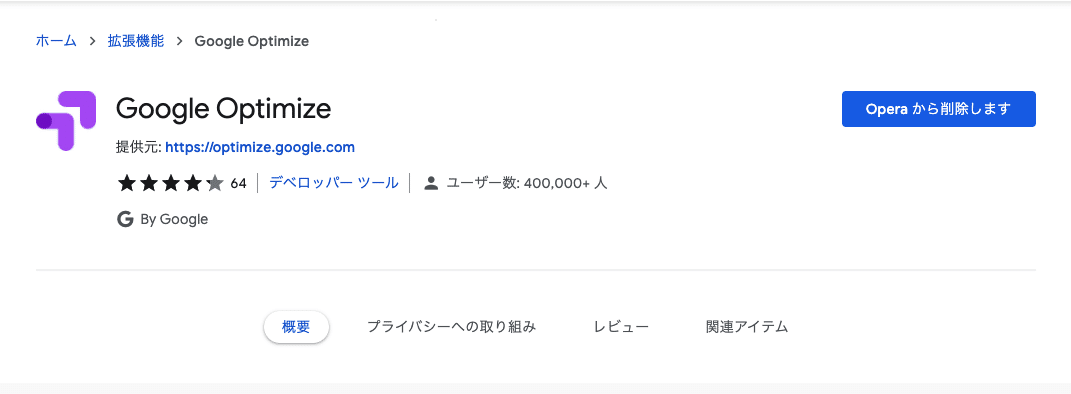Click the Google Optimize extension title heading
This screenshot has height=394, width=1071.
tap(223, 109)
